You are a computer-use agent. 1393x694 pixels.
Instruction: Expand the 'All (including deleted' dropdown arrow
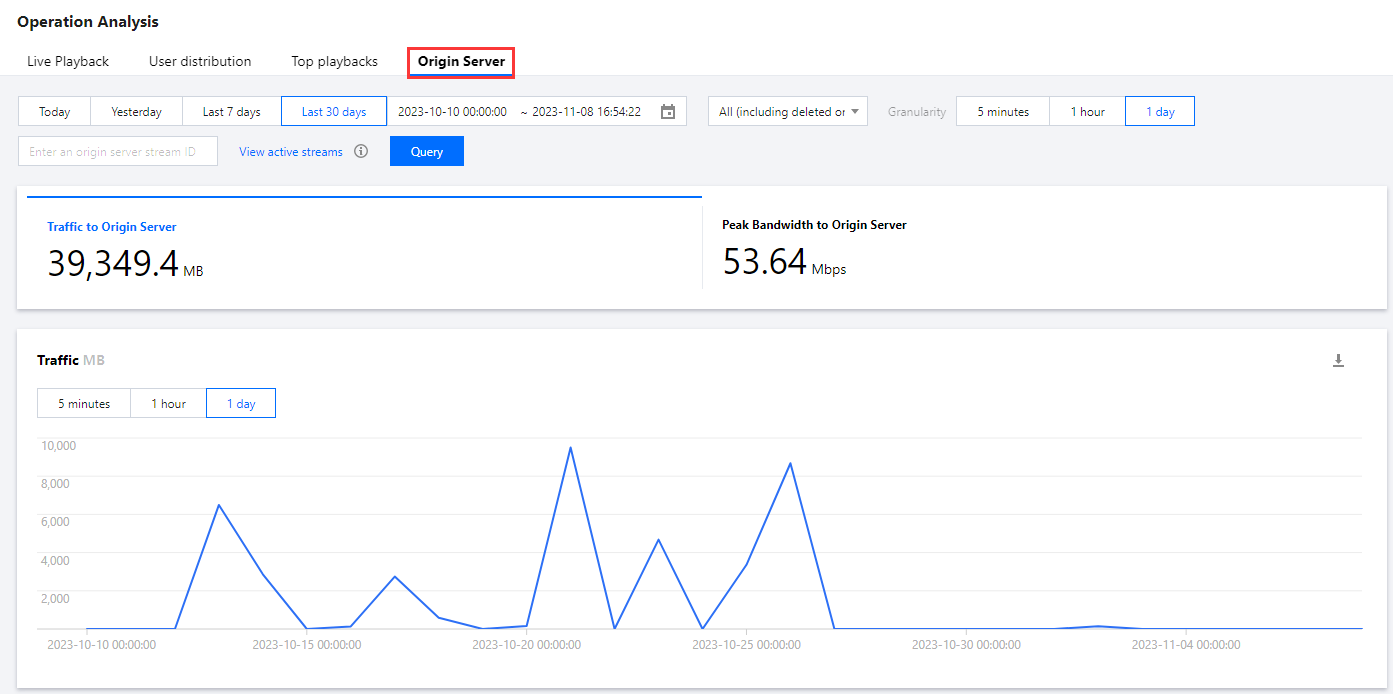point(855,112)
